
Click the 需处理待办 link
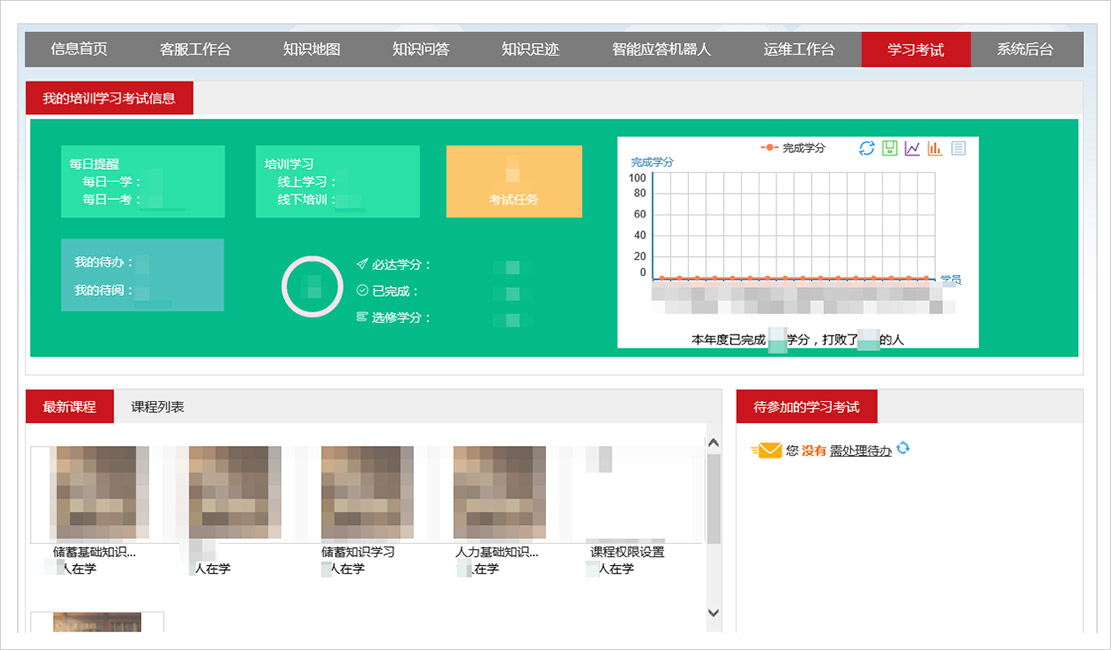(x=860, y=451)
